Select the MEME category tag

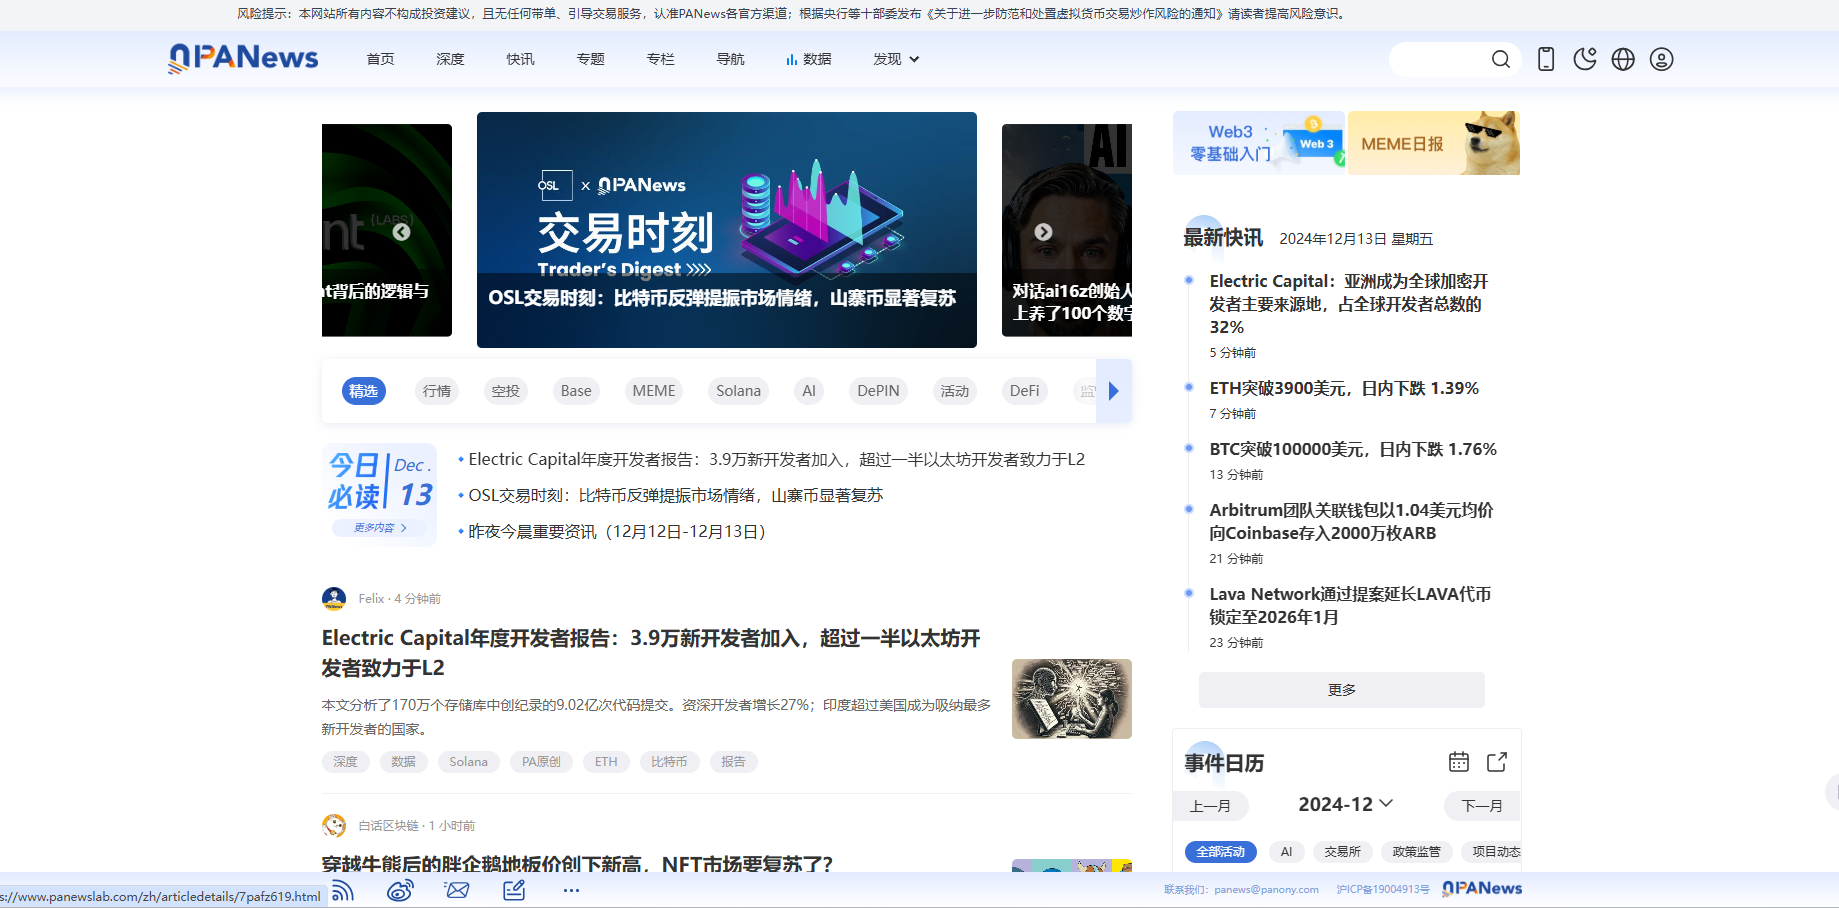coord(654,391)
